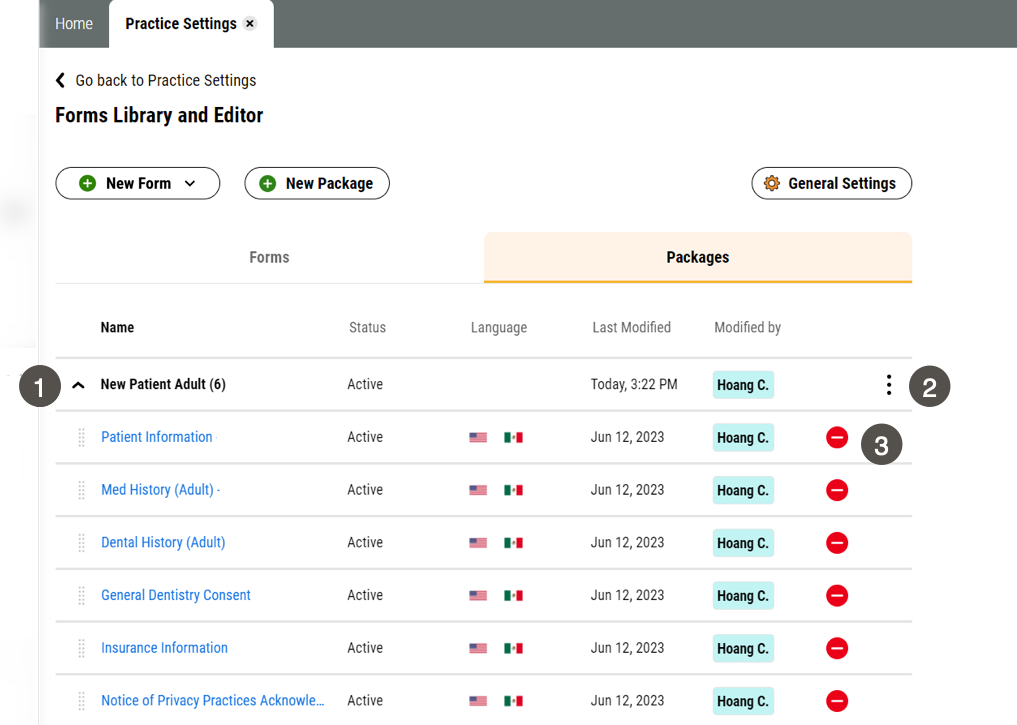The image size is (1017, 725).
Task: Remove Med History (Adult) from package
Action: point(837,490)
